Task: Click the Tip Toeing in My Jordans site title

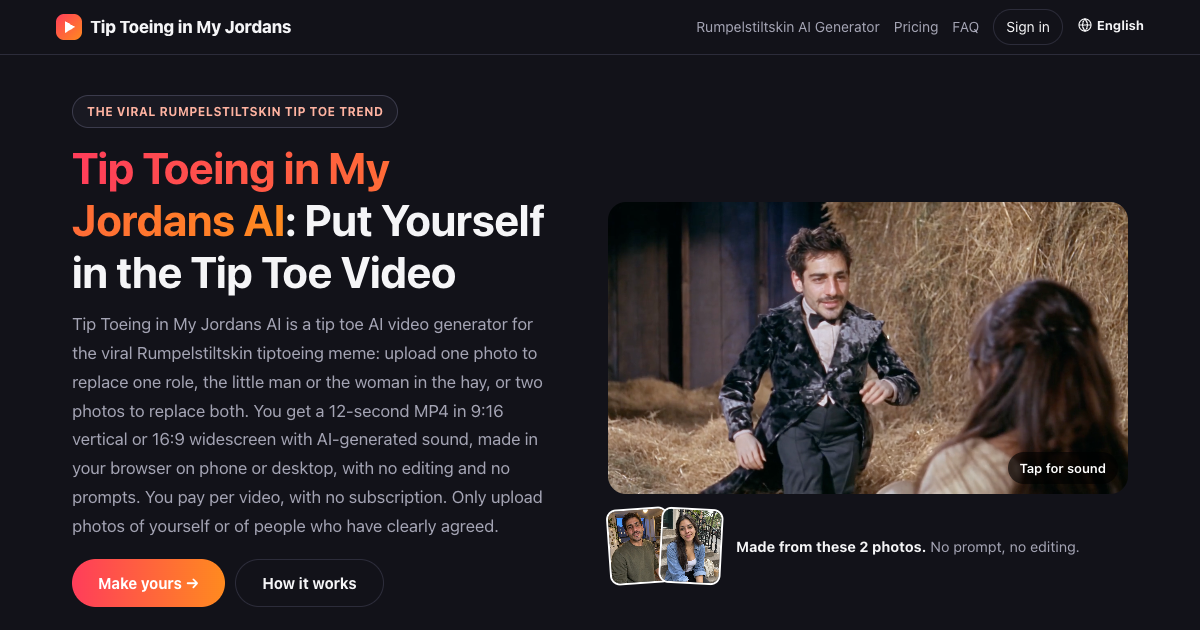Action: 191,27
